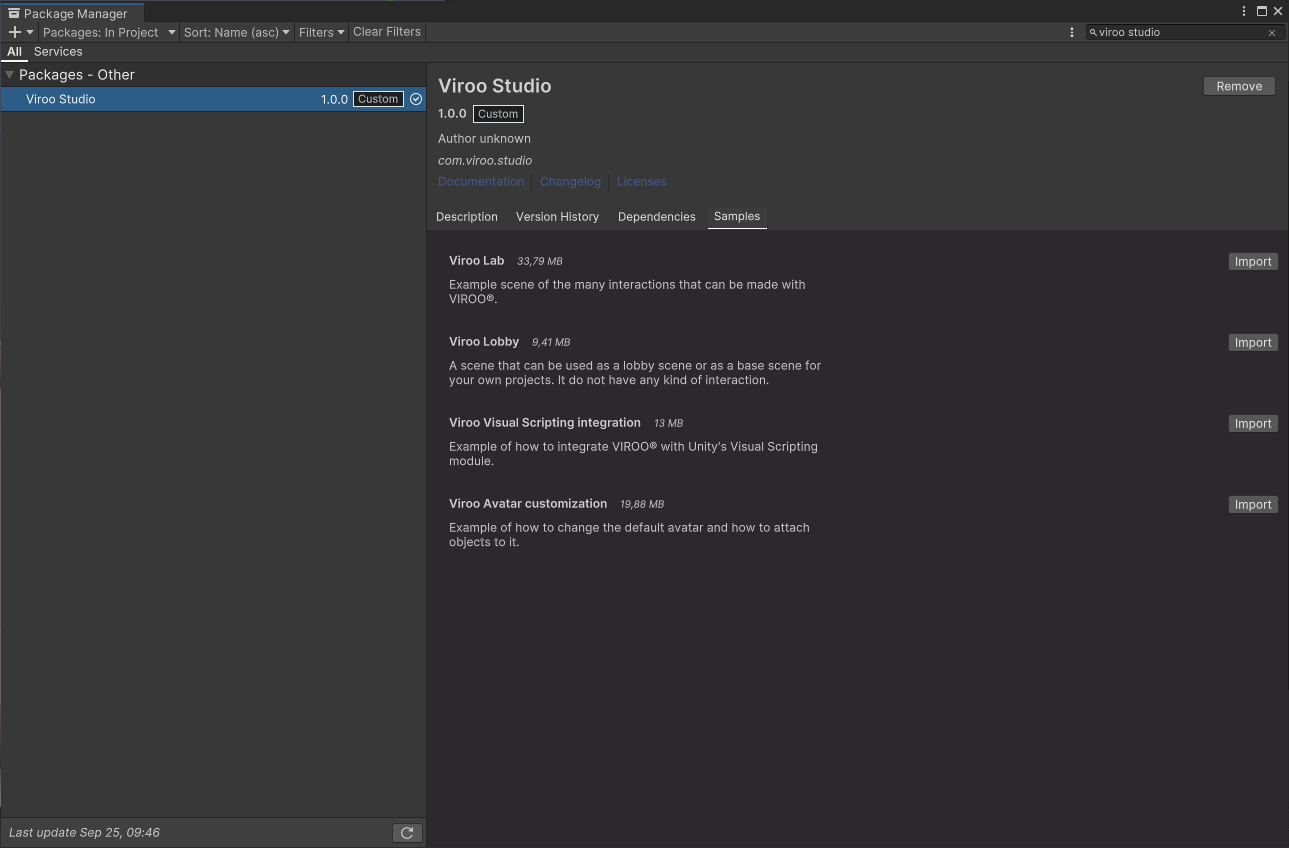Open the Filters dropdown
The height and width of the screenshot is (848, 1289).
pyautogui.click(x=321, y=32)
